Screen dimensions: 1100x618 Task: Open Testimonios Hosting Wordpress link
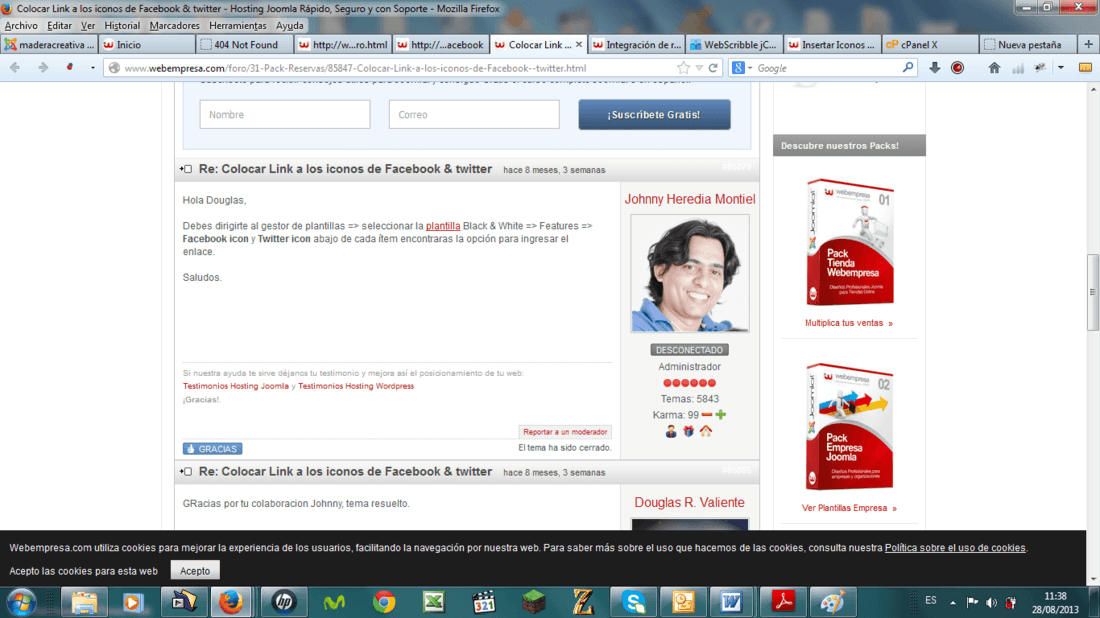[356, 386]
